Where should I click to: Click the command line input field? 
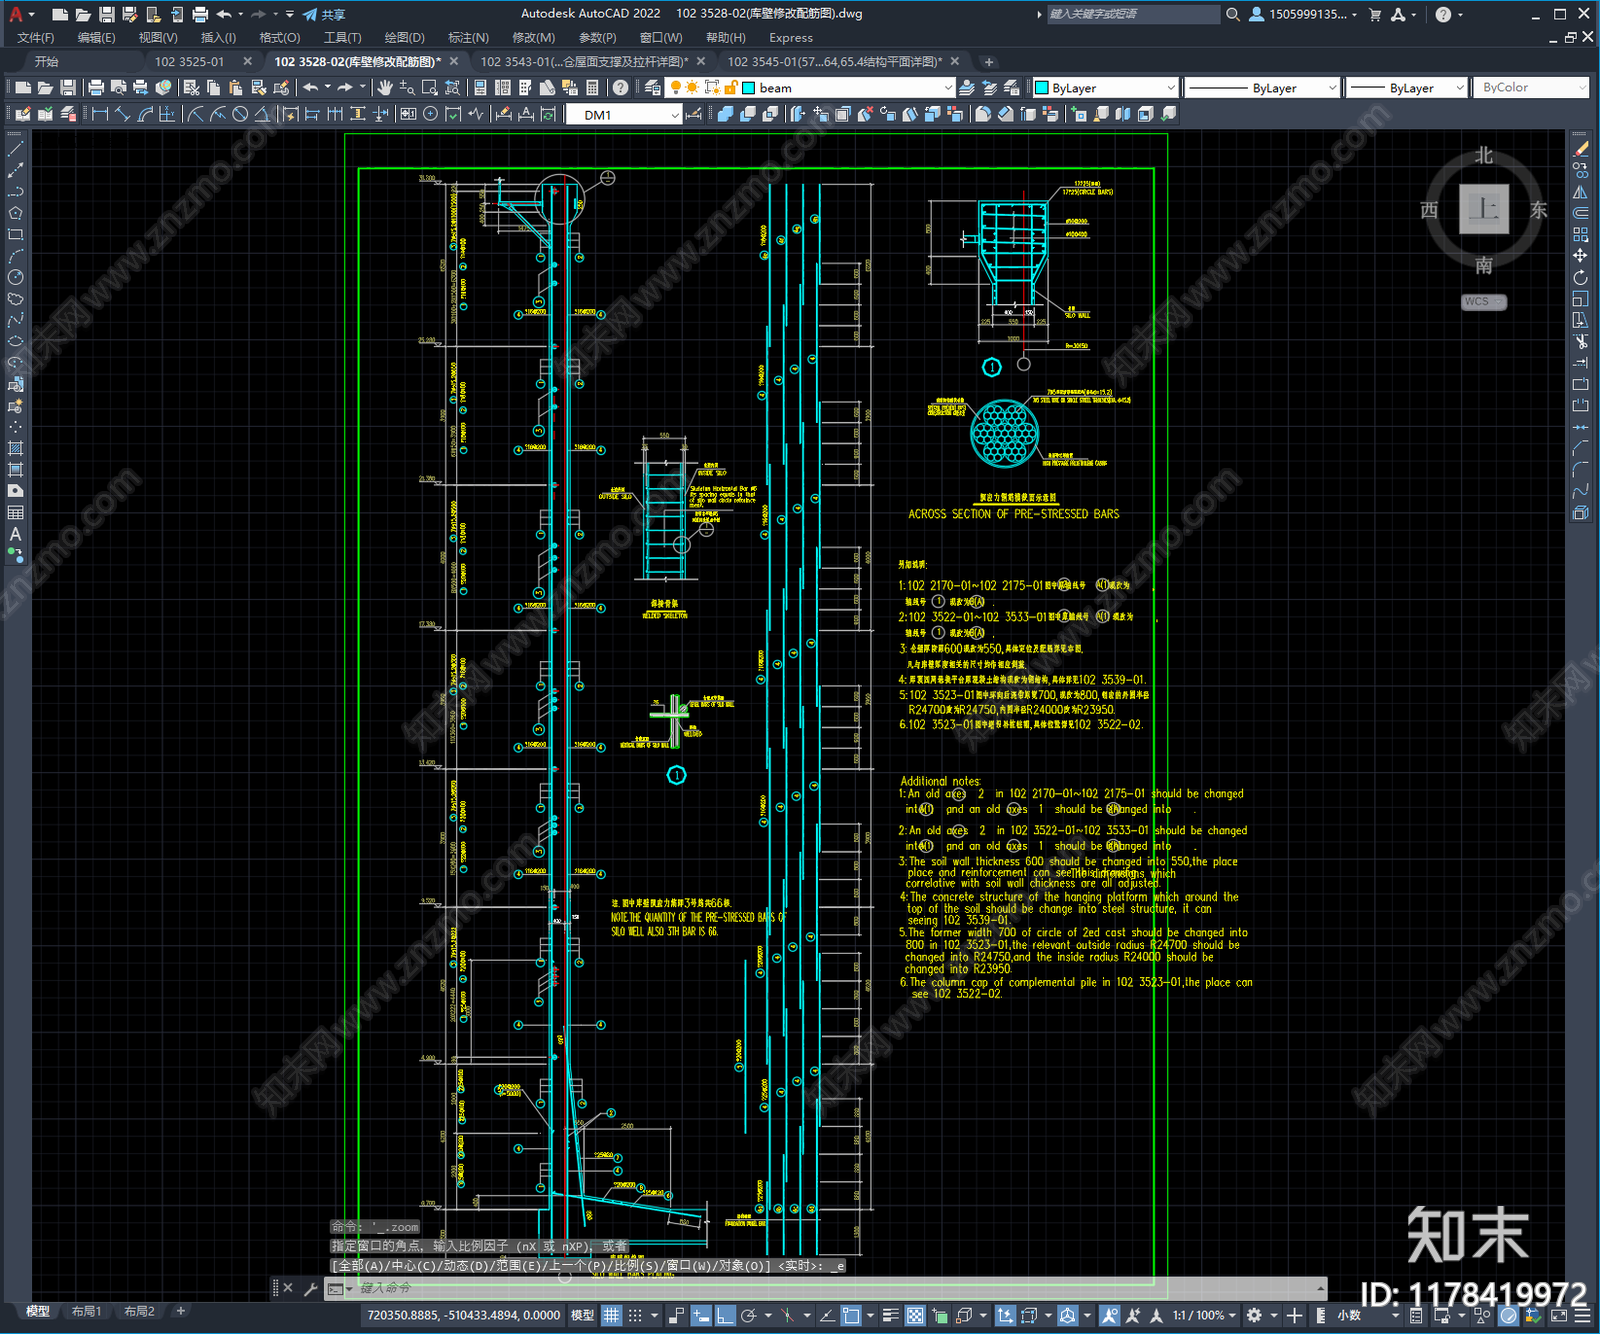tap(835, 1288)
